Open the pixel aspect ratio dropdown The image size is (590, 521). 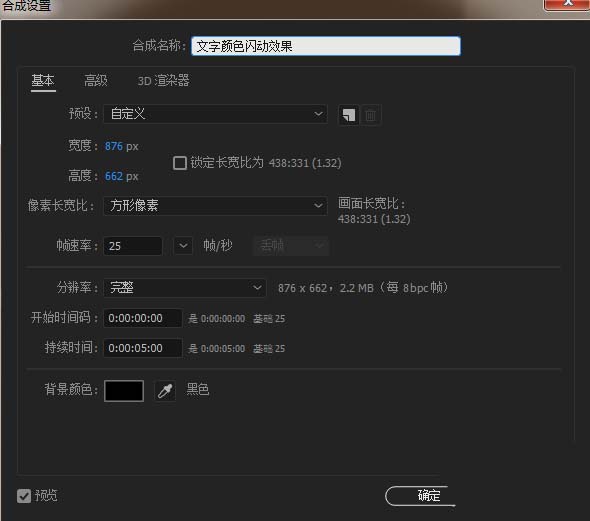pos(215,205)
